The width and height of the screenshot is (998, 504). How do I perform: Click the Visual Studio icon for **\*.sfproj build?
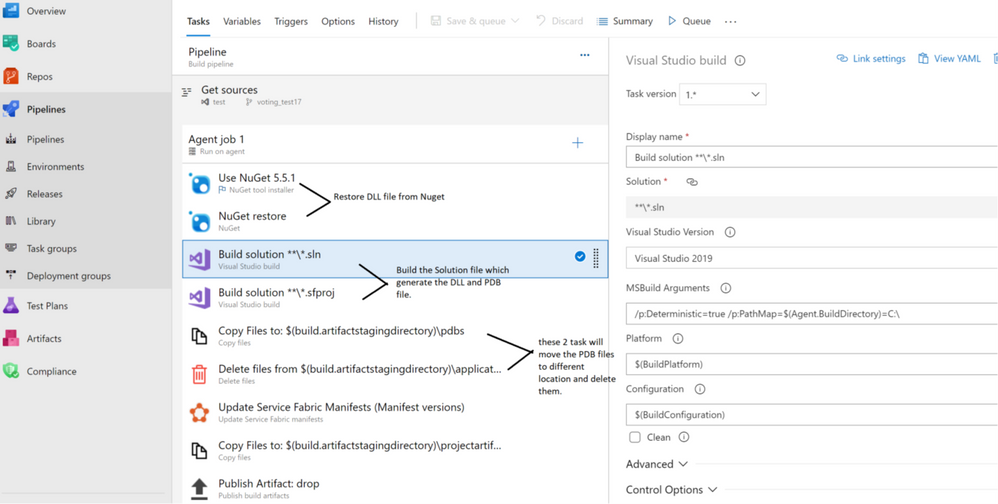199,298
